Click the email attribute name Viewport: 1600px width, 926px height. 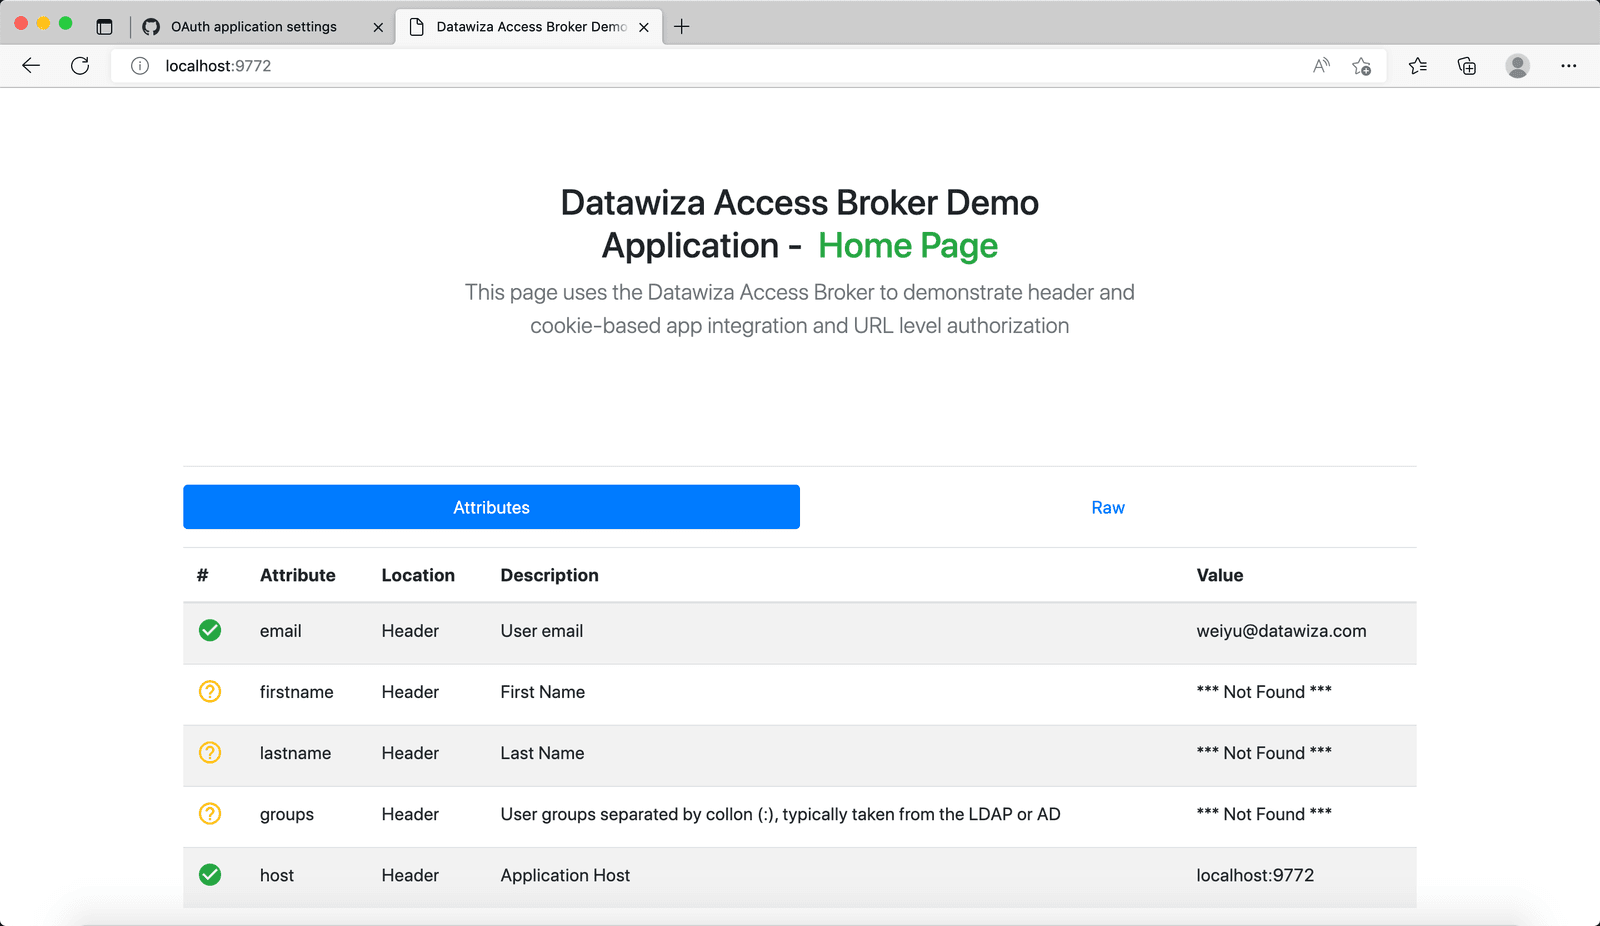pyautogui.click(x=280, y=631)
